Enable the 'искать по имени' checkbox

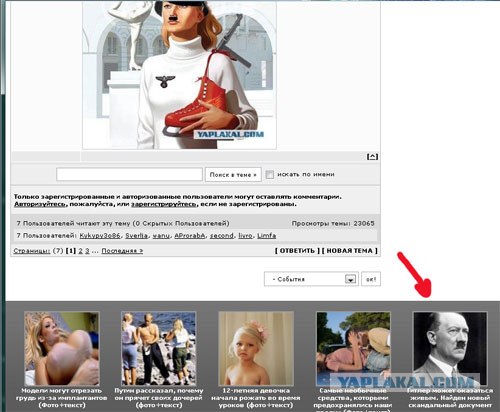coord(270,174)
